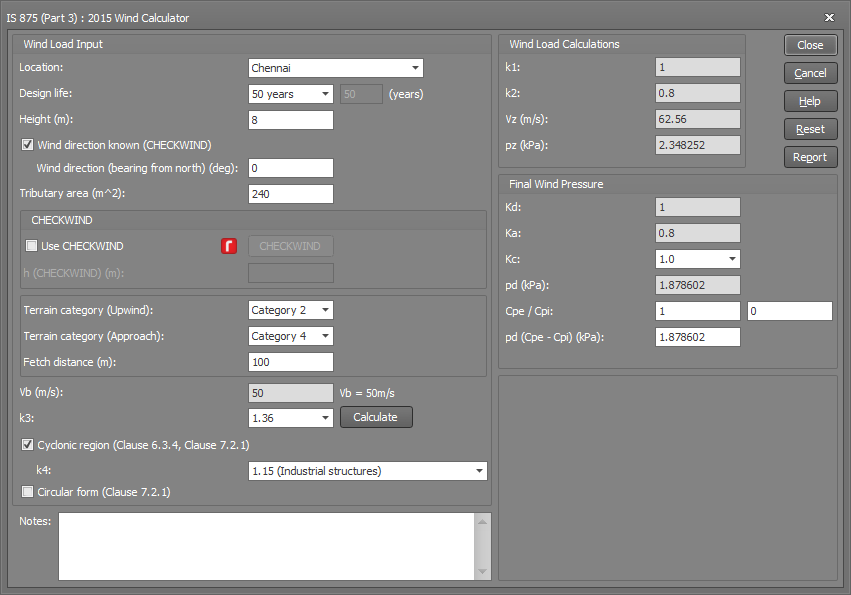Open the Design life 50 years dropdown
The width and height of the screenshot is (851, 595).
(x=291, y=94)
